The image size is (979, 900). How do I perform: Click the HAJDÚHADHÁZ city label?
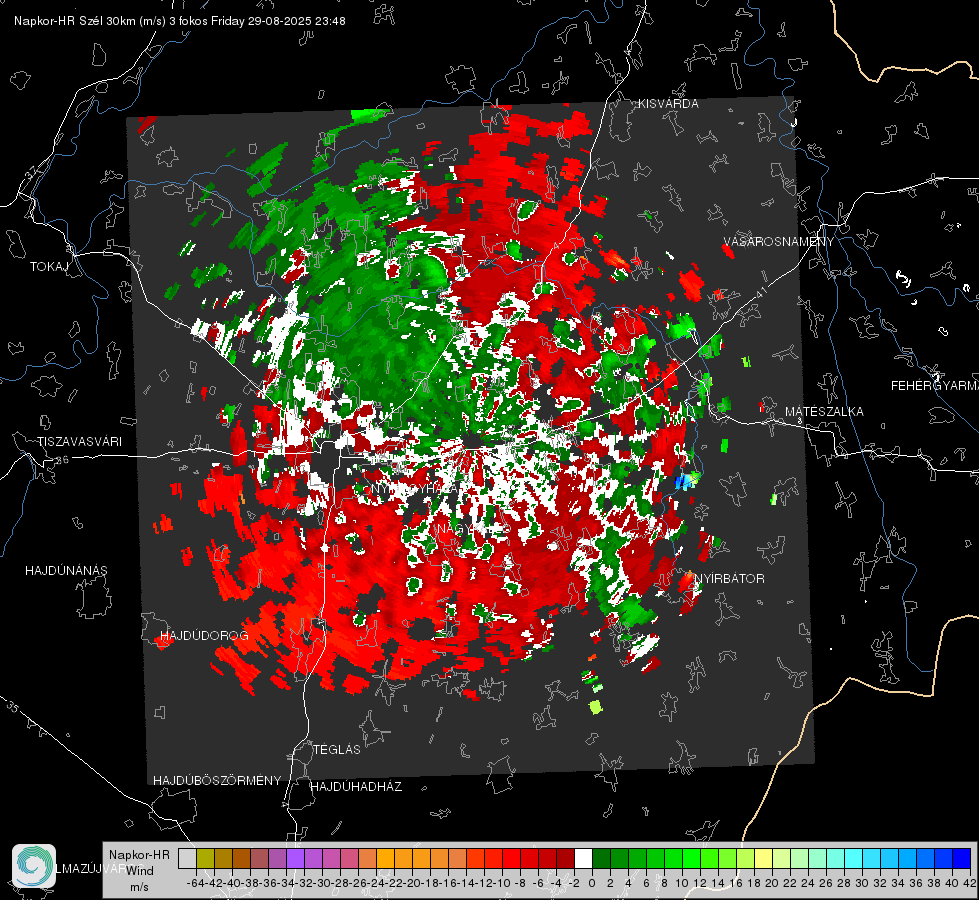(x=356, y=787)
